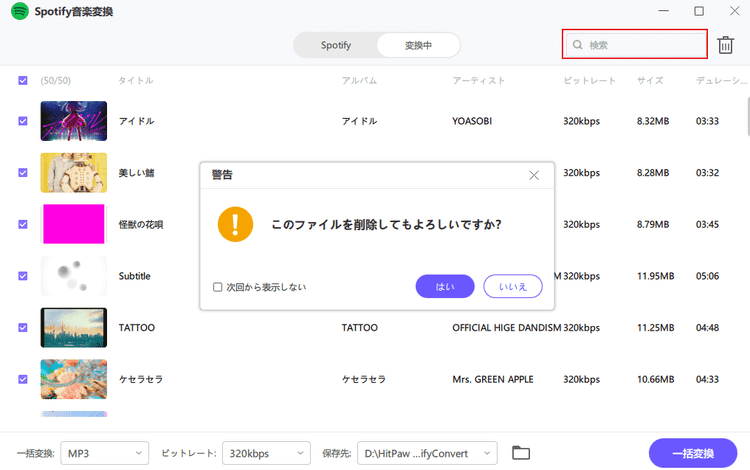Uncheck the 怪獣の花唄 track checkbox
This screenshot has width=750, height=470.
coord(22,224)
